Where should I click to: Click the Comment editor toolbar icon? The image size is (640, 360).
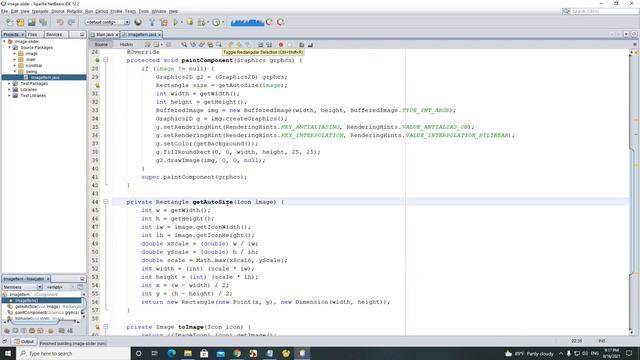302,44
